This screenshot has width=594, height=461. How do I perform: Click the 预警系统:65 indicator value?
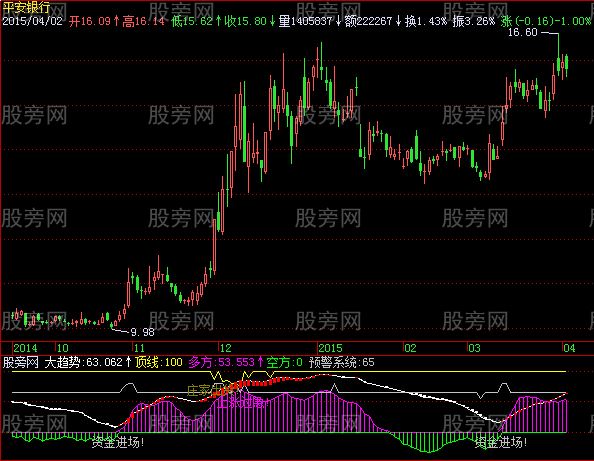[x=342, y=363]
